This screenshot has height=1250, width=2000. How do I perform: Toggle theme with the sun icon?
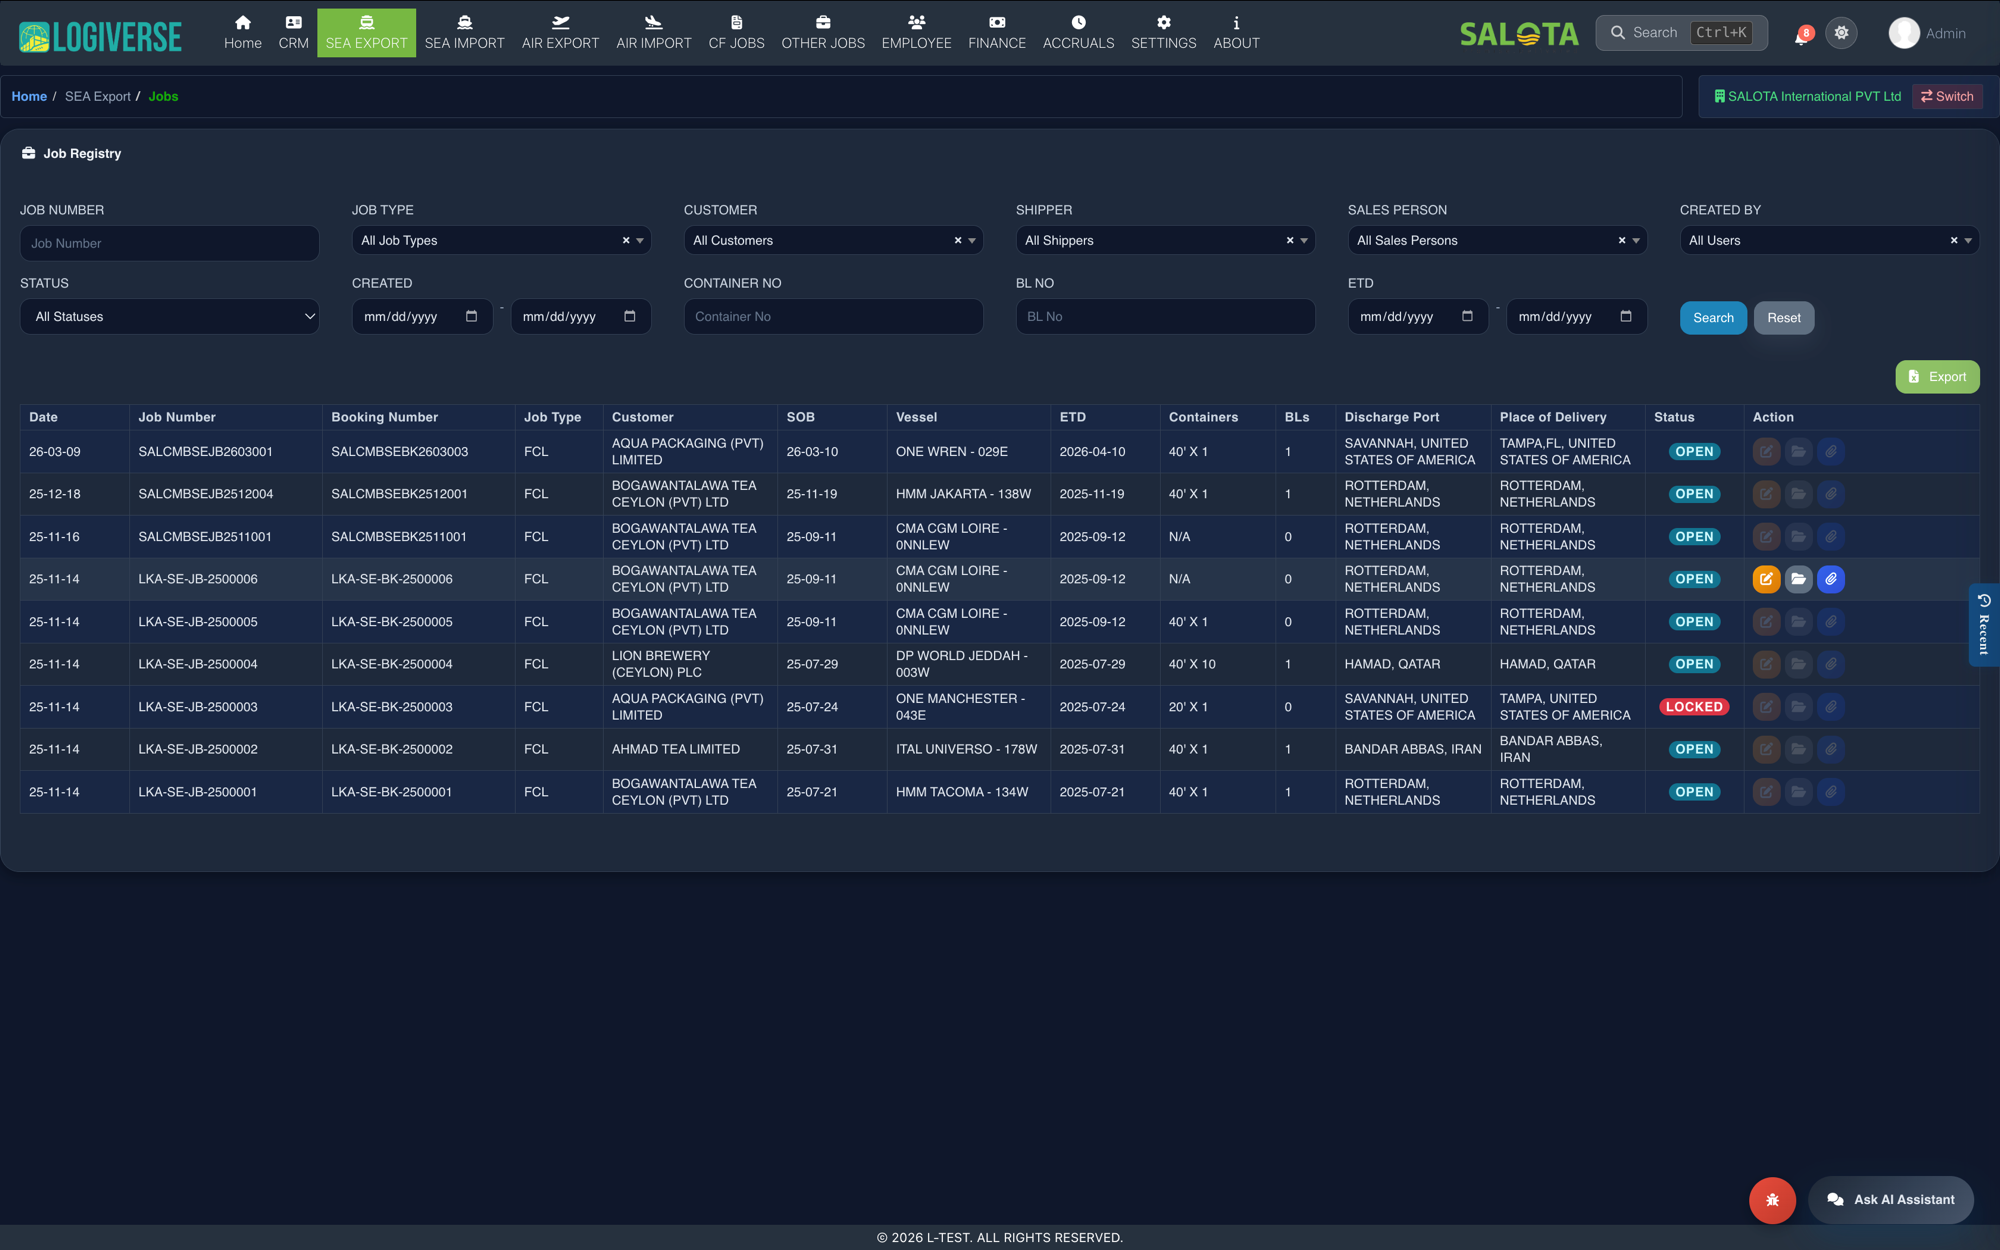pos(1841,33)
